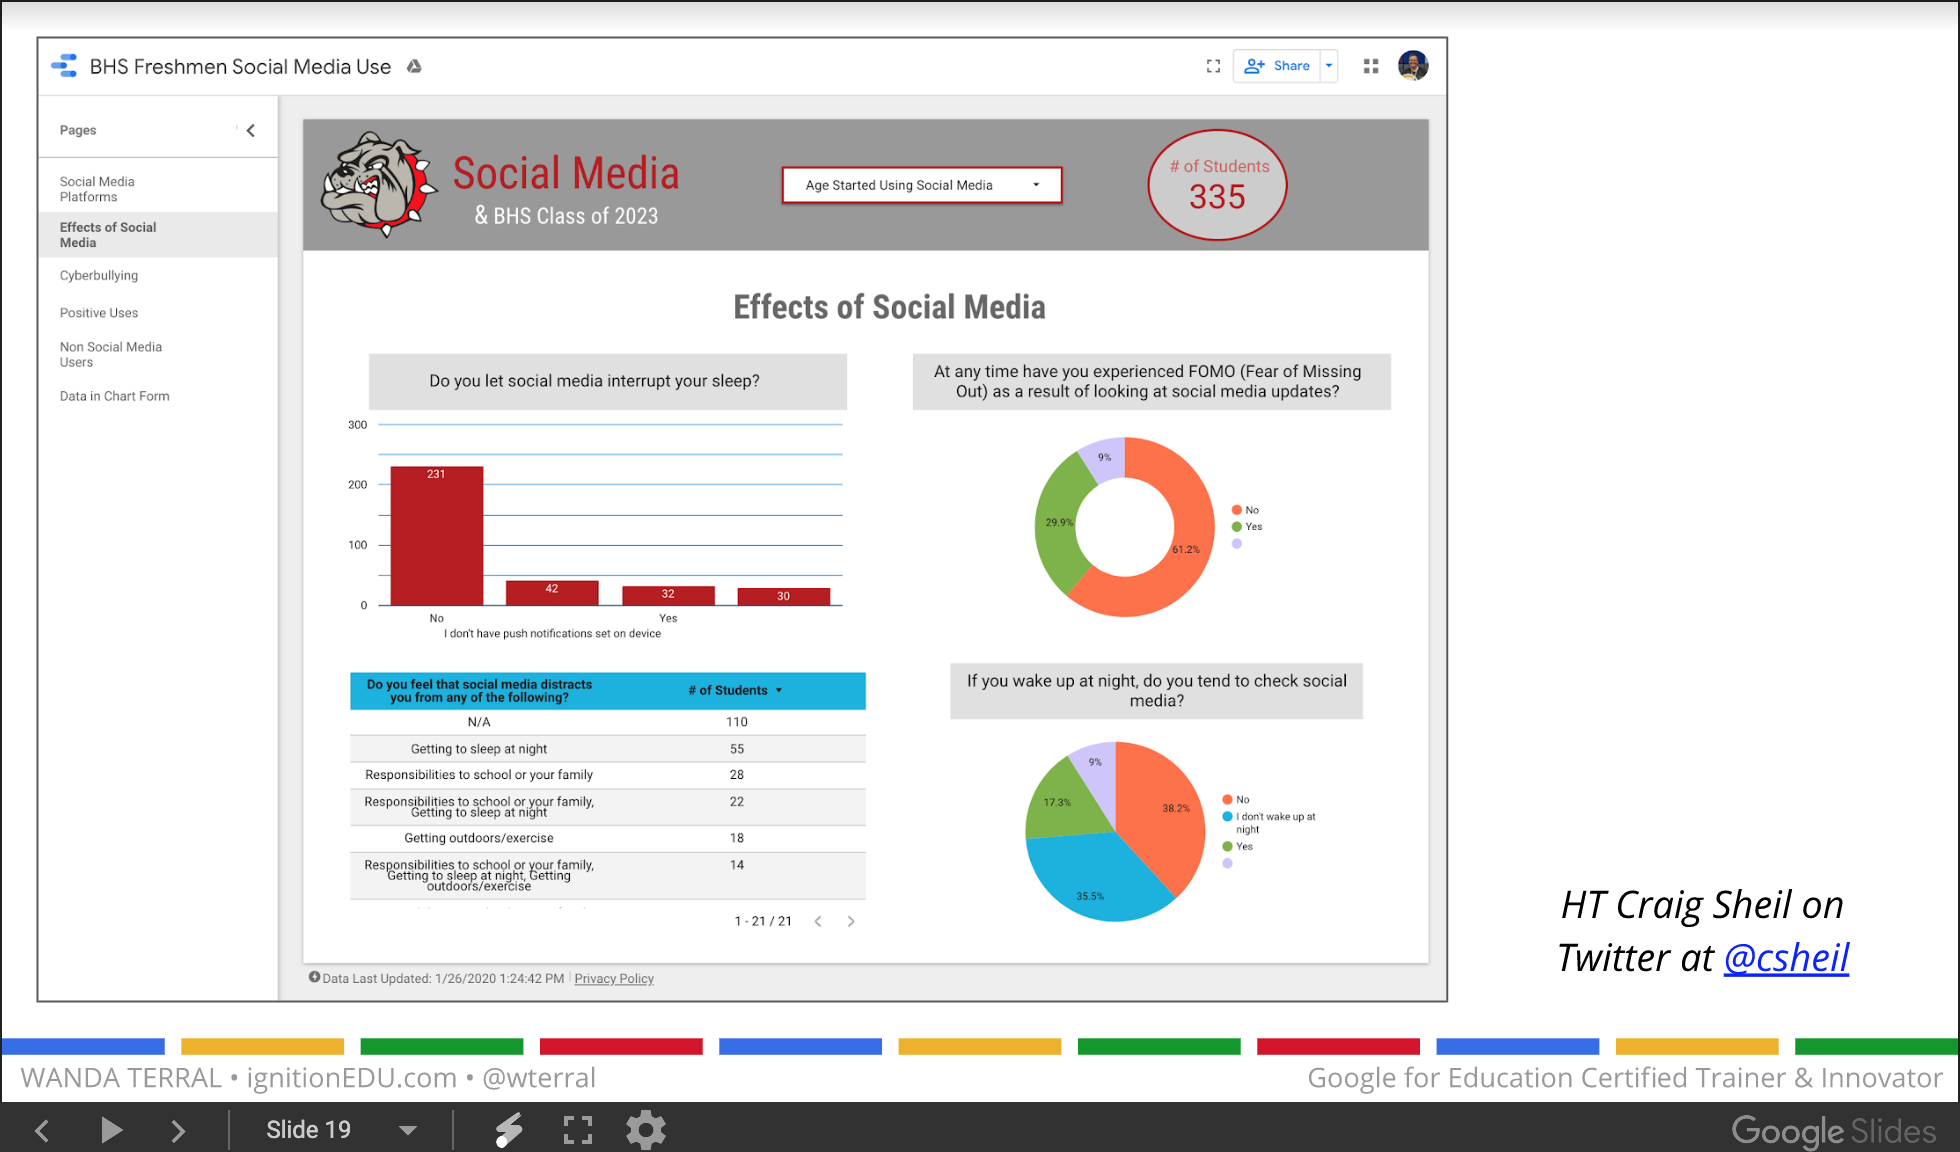This screenshot has height=1152, width=1960.
Task: Advance to the next slide arrow
Action: 178,1130
